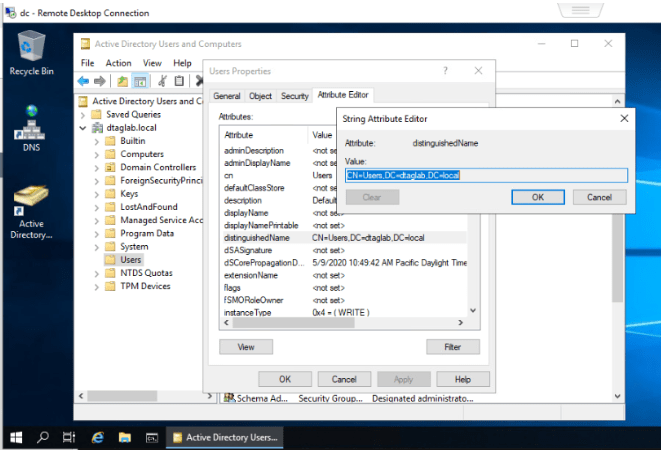This screenshot has width=661, height=450.
Task: Select the Program Data tree folder
Action: [145, 233]
